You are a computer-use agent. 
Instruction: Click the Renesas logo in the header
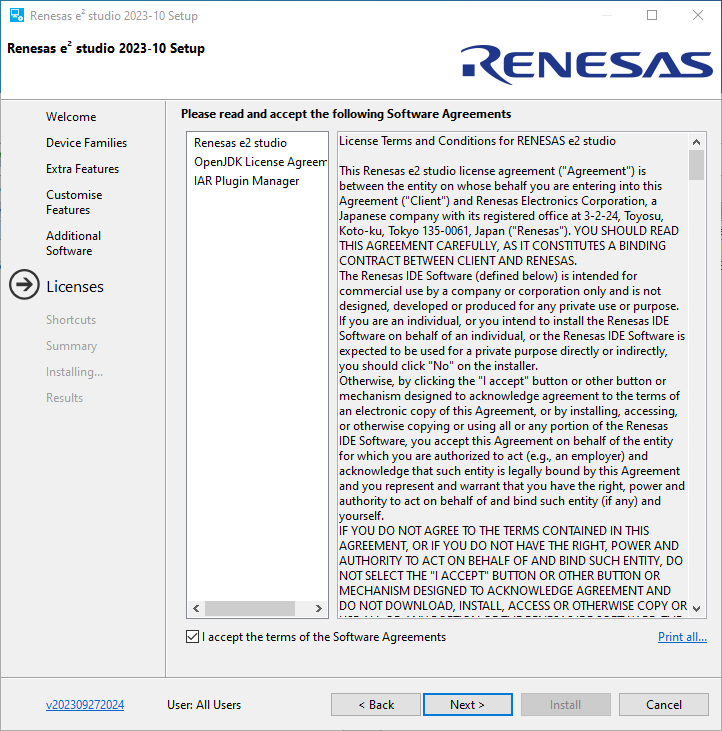[586, 63]
